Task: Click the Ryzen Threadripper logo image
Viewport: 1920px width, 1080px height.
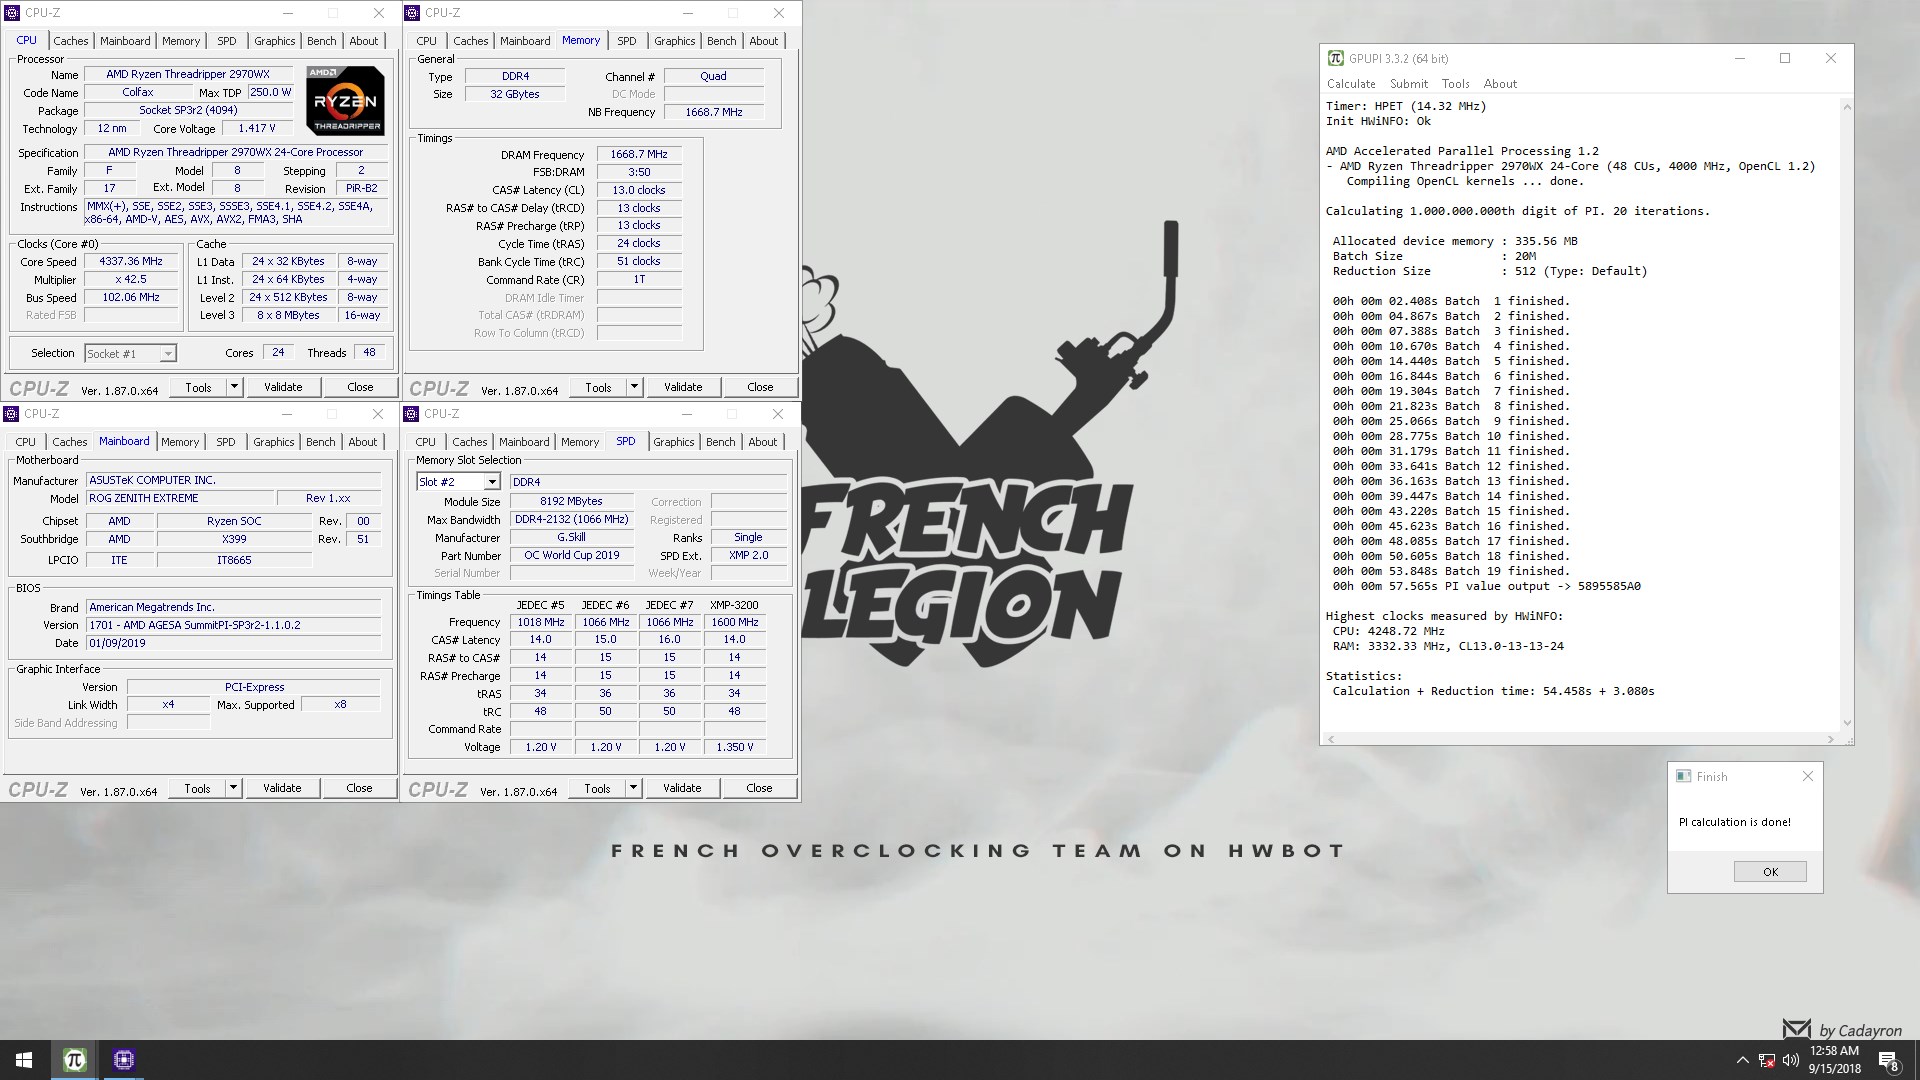Action: 345,101
